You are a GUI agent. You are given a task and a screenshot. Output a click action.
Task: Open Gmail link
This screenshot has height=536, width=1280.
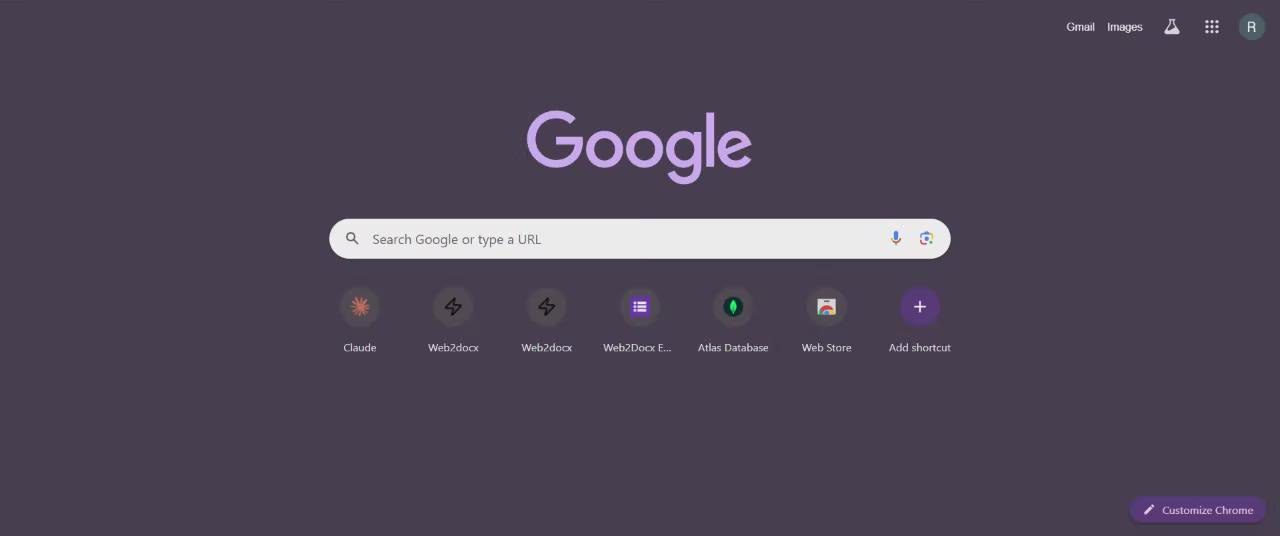[x=1080, y=27]
